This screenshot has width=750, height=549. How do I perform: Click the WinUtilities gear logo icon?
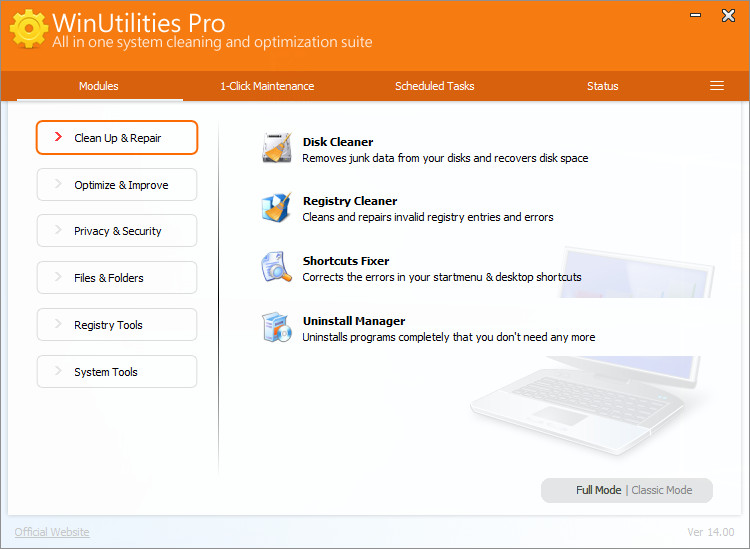click(x=29, y=28)
